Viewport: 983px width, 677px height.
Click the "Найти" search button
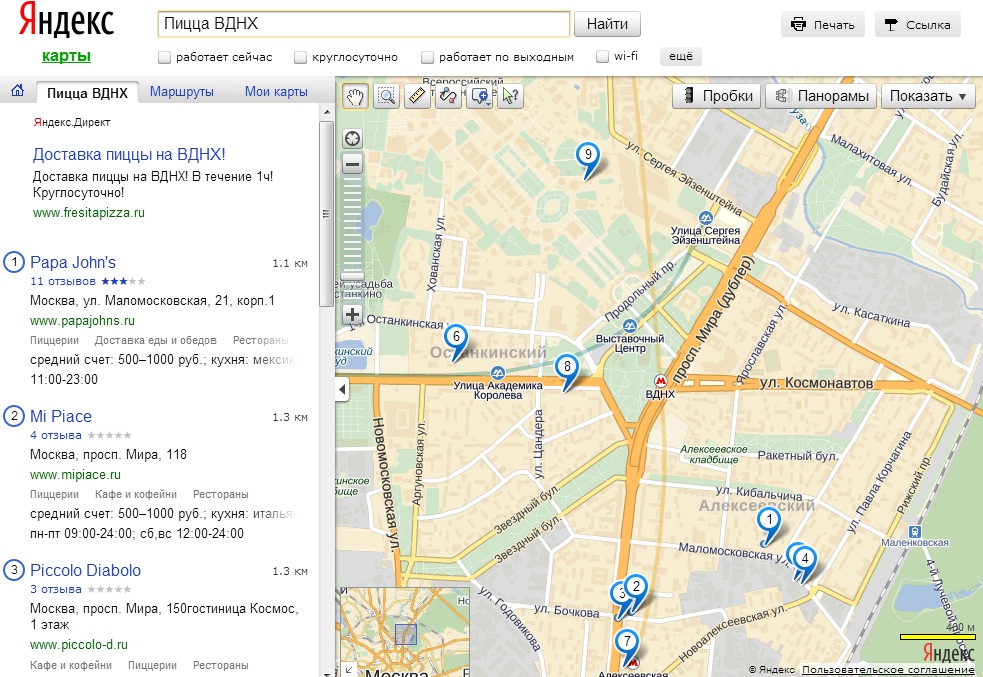(608, 24)
